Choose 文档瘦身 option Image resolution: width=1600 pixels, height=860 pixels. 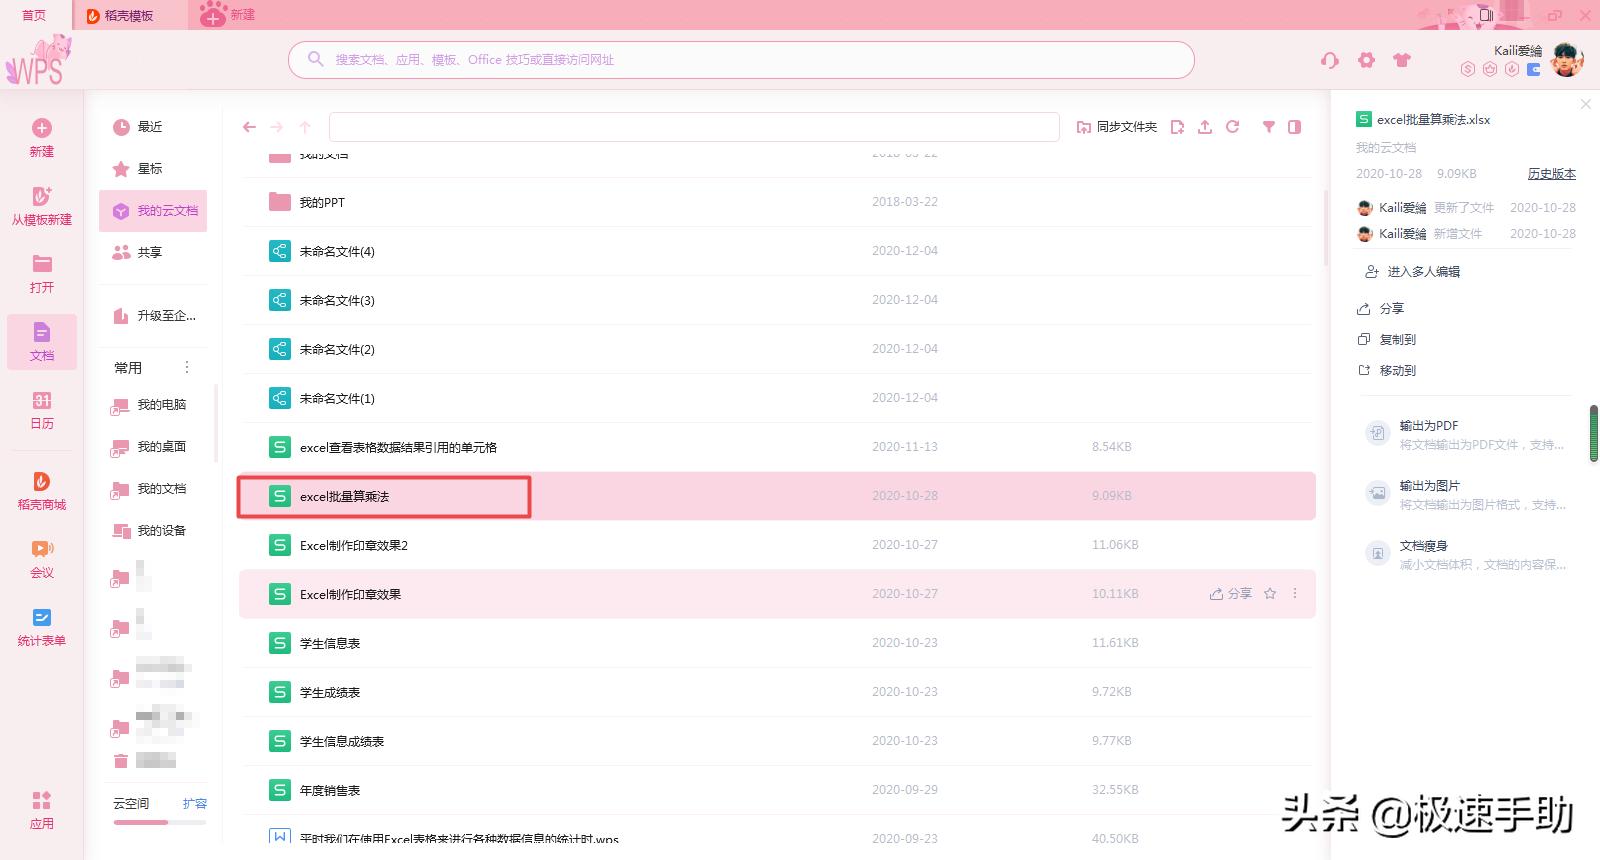pos(1464,554)
